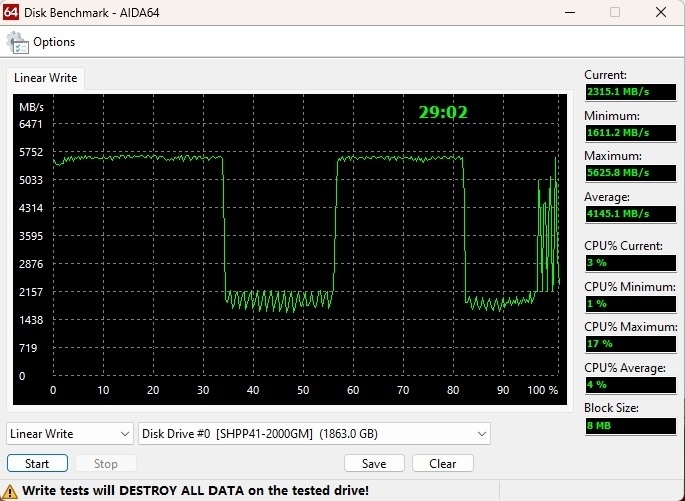The image size is (685, 501).
Task: Click the elapsed time 29:02 on graph
Action: click(x=443, y=113)
